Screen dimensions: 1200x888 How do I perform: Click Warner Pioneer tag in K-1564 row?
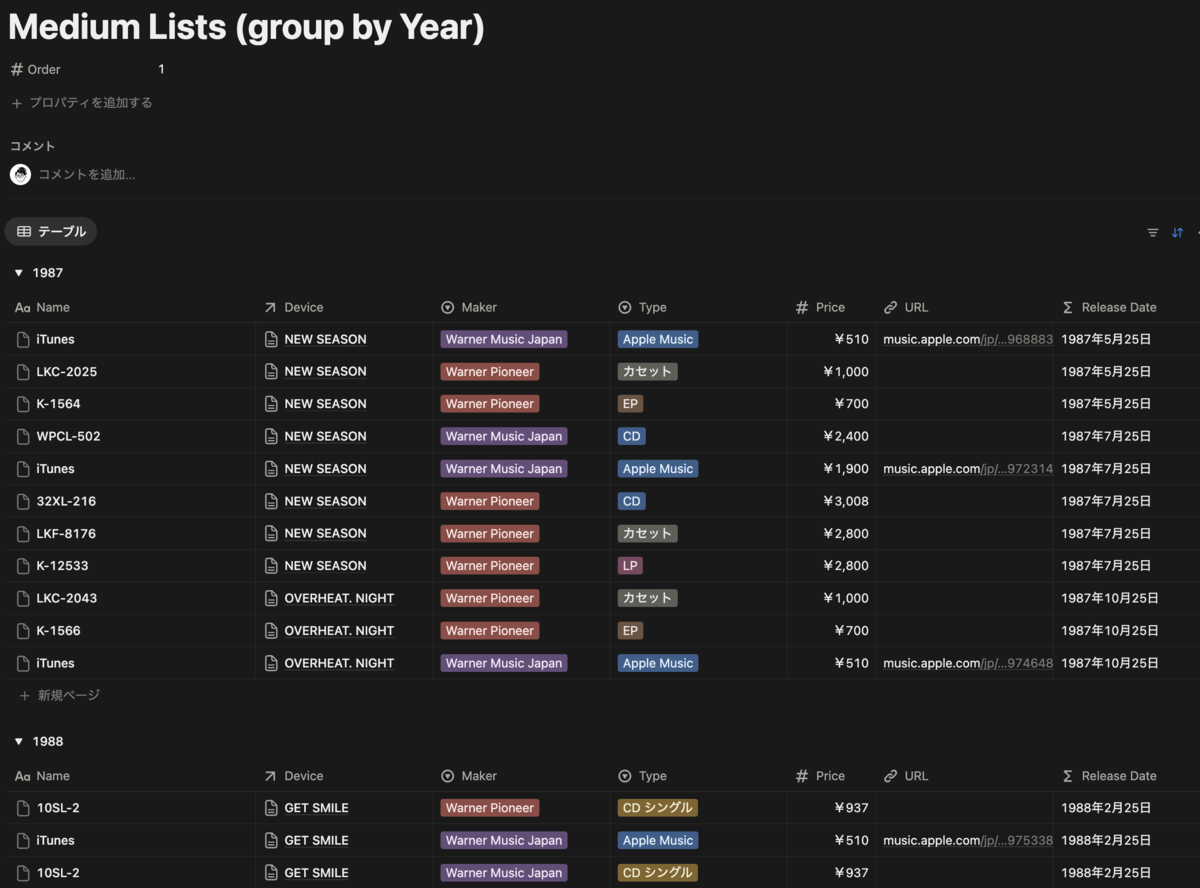coord(490,404)
